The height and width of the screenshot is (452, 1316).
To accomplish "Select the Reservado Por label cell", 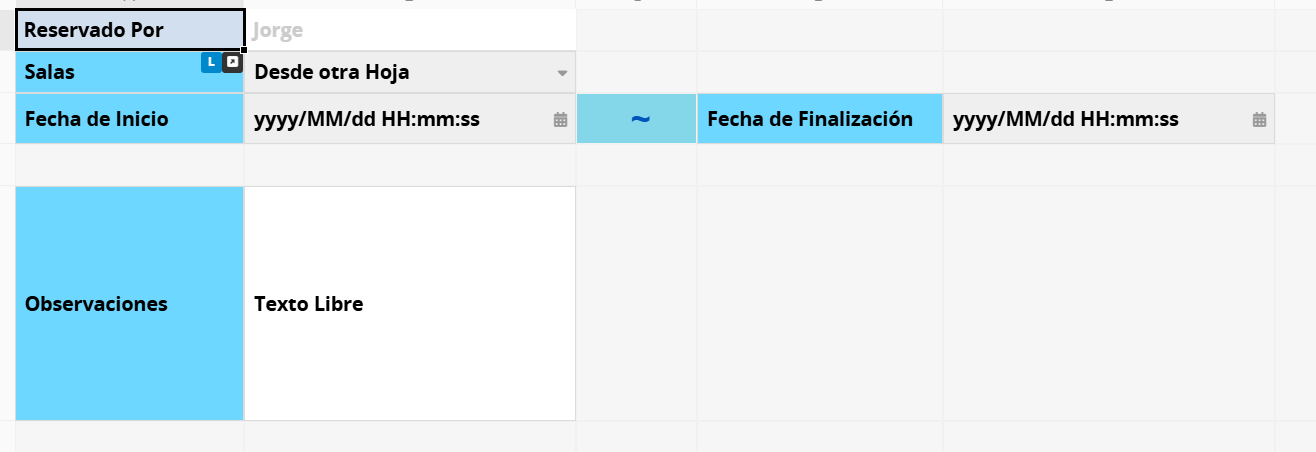I will click(130, 30).
